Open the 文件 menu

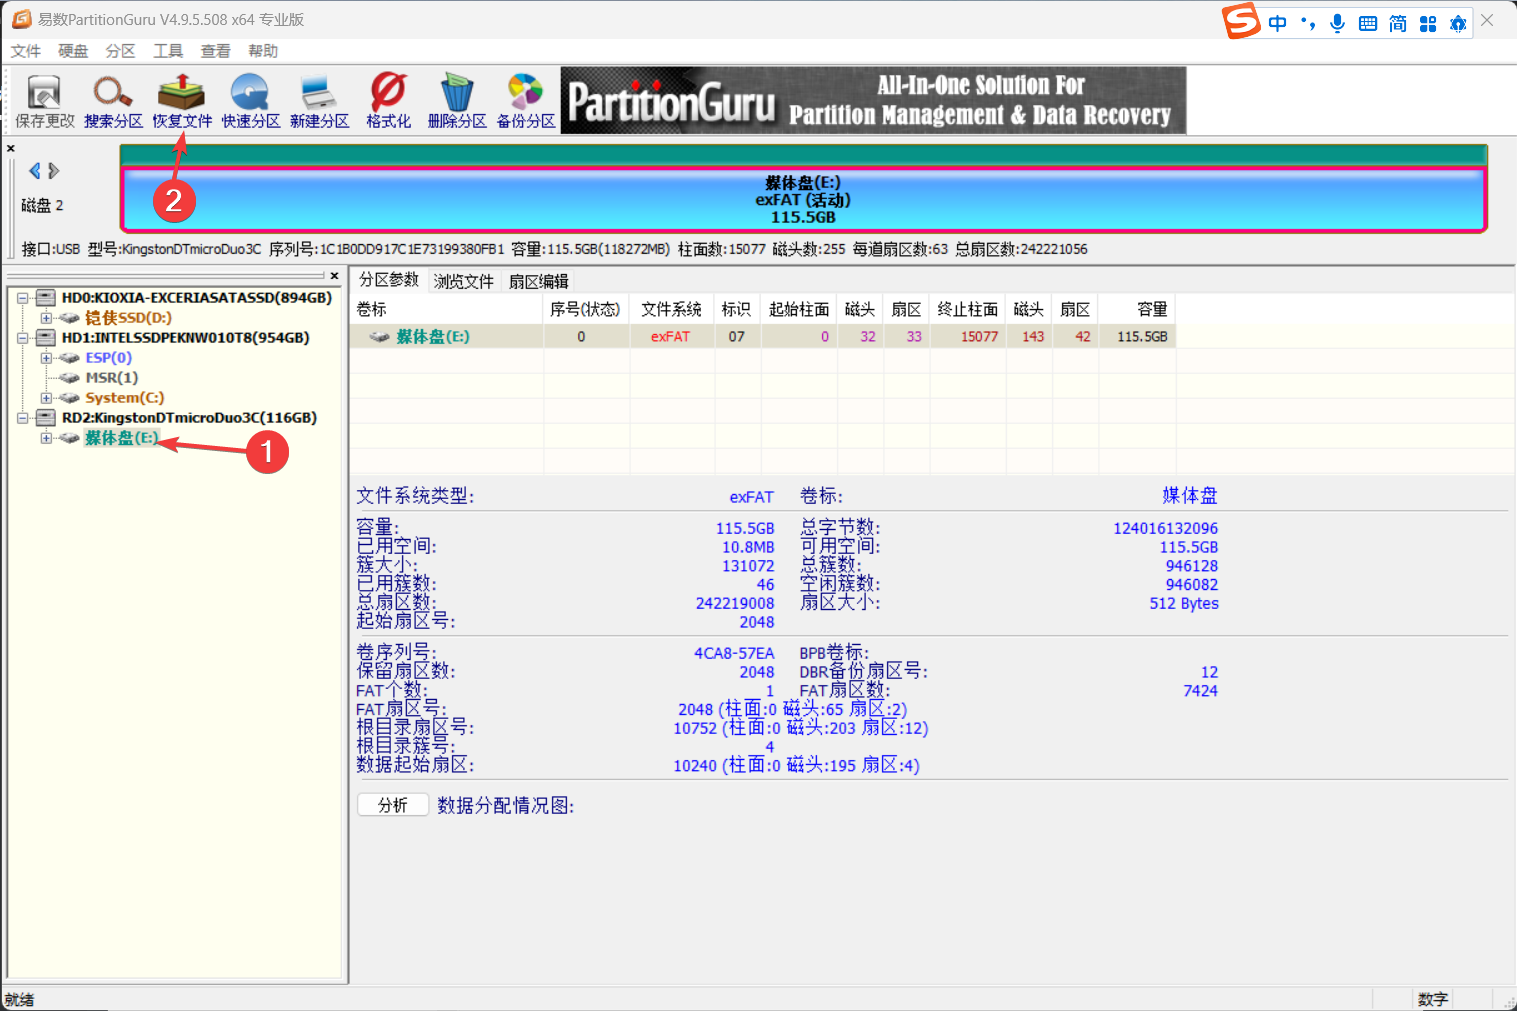[x=26, y=51]
